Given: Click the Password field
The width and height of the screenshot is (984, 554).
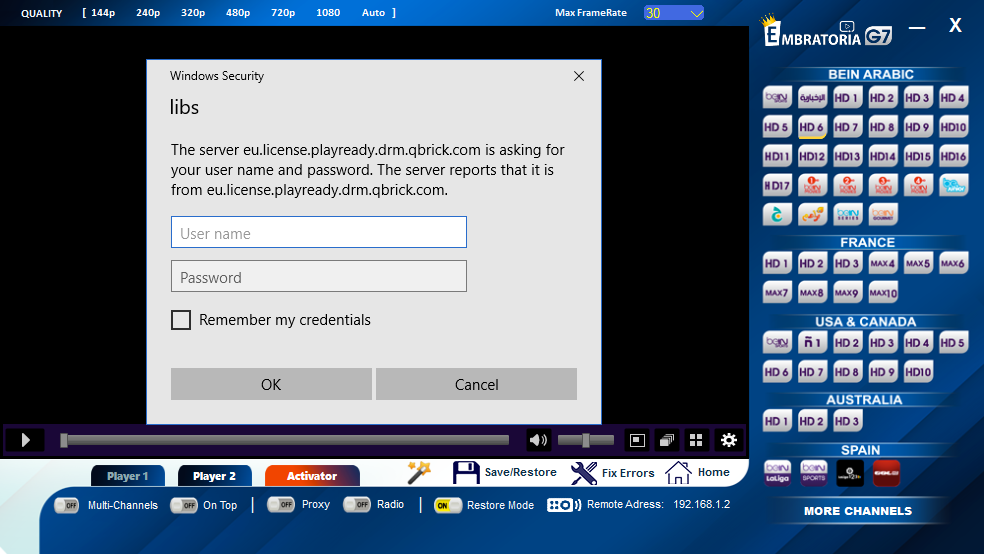Looking at the screenshot, I should [319, 276].
